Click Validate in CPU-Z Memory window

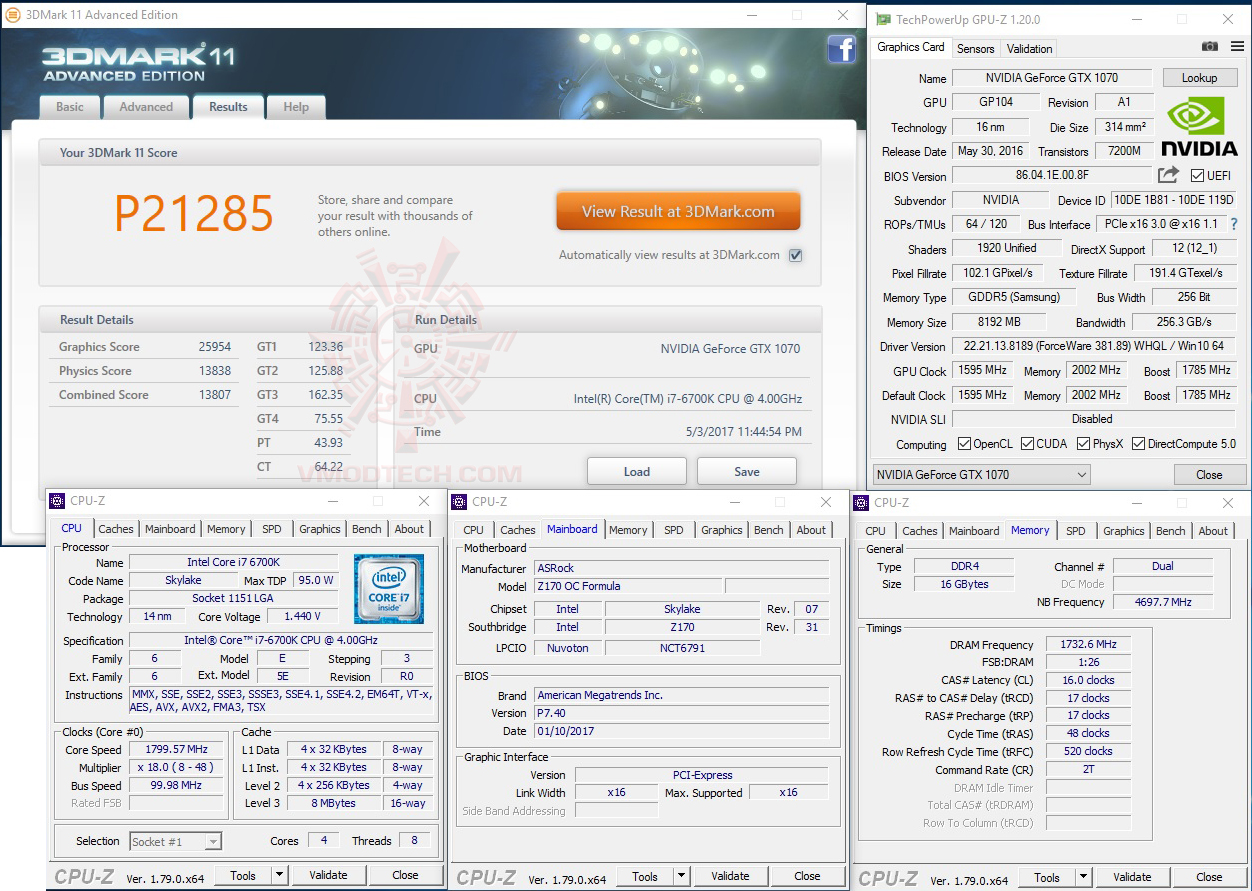click(1132, 877)
